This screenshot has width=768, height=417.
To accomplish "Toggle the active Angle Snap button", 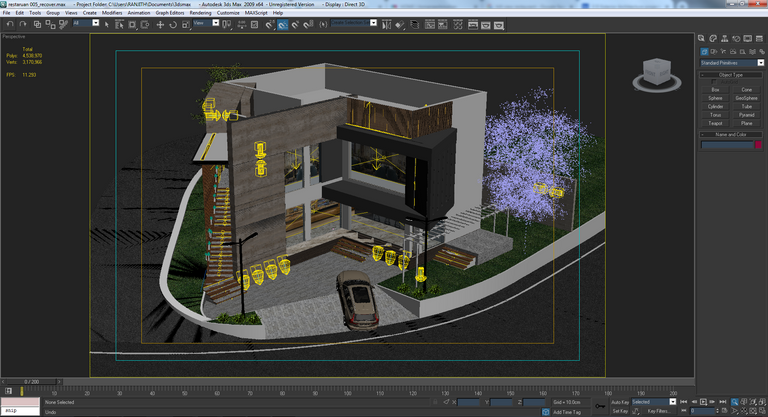I will tap(283, 25).
